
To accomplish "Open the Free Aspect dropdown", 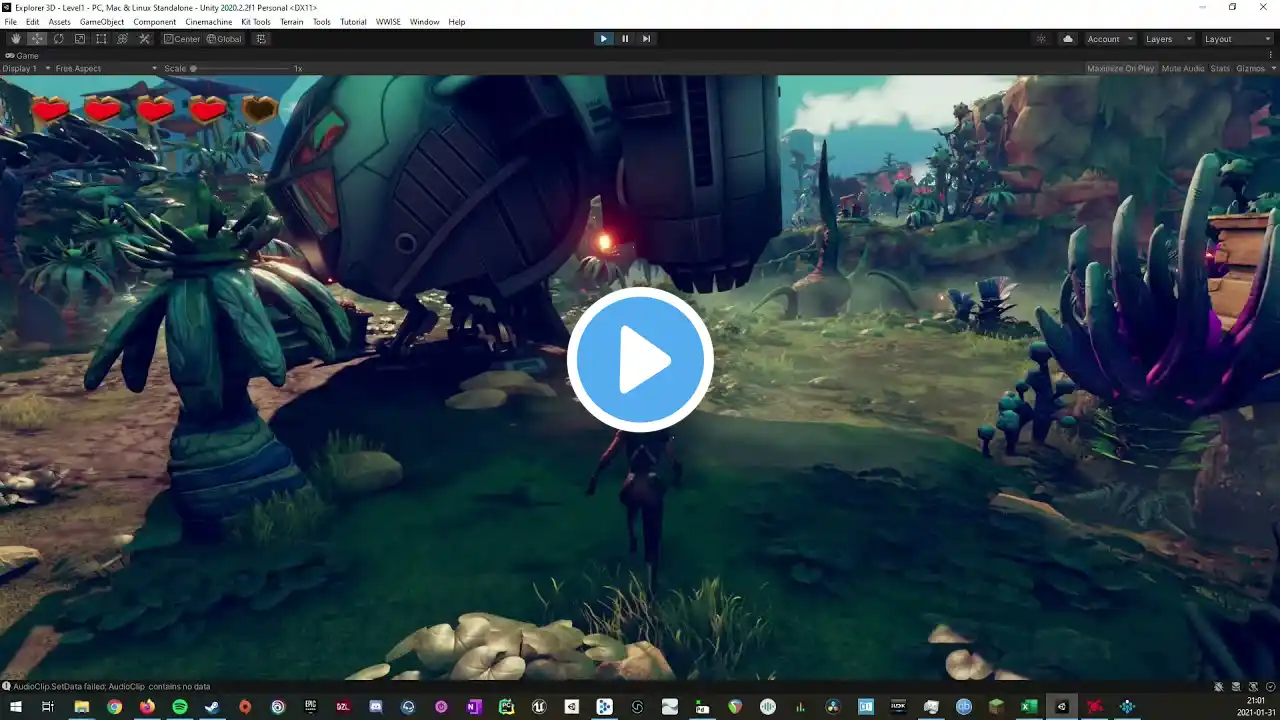I will coord(105,68).
